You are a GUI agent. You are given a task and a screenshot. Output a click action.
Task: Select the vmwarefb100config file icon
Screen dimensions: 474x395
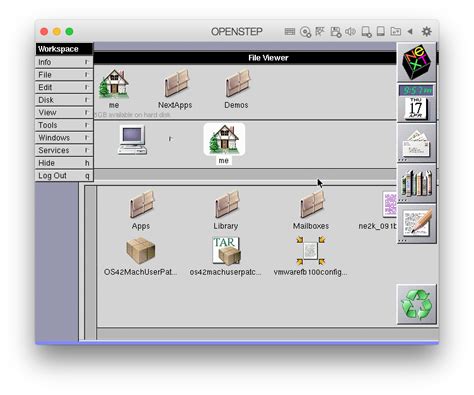coord(310,251)
